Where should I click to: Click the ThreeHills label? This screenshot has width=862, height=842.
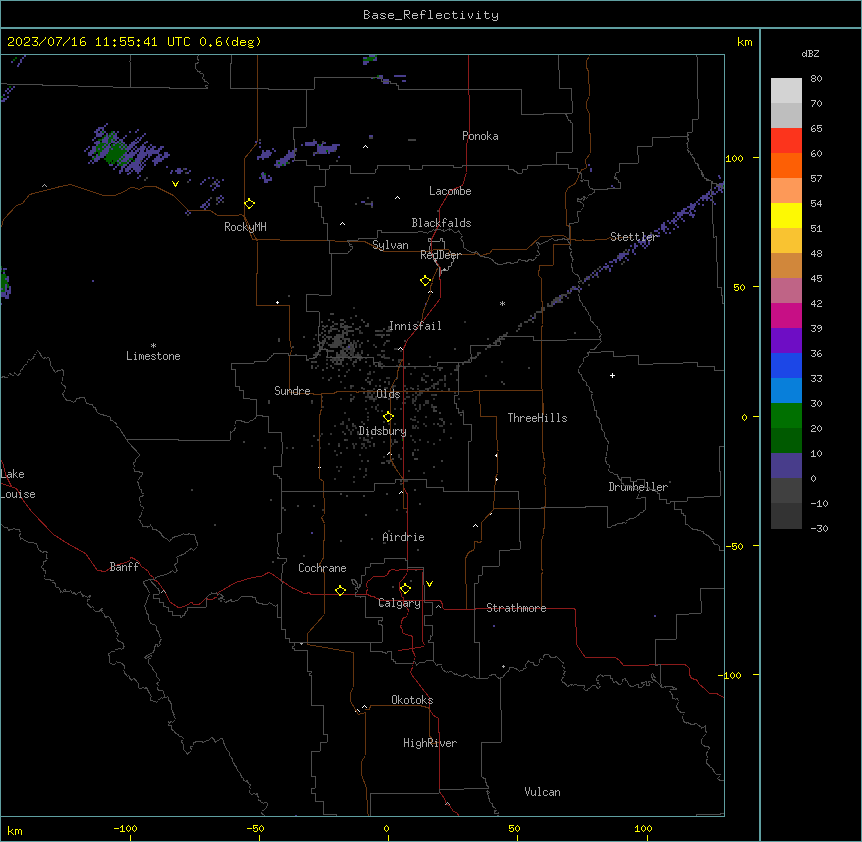[x=537, y=418]
